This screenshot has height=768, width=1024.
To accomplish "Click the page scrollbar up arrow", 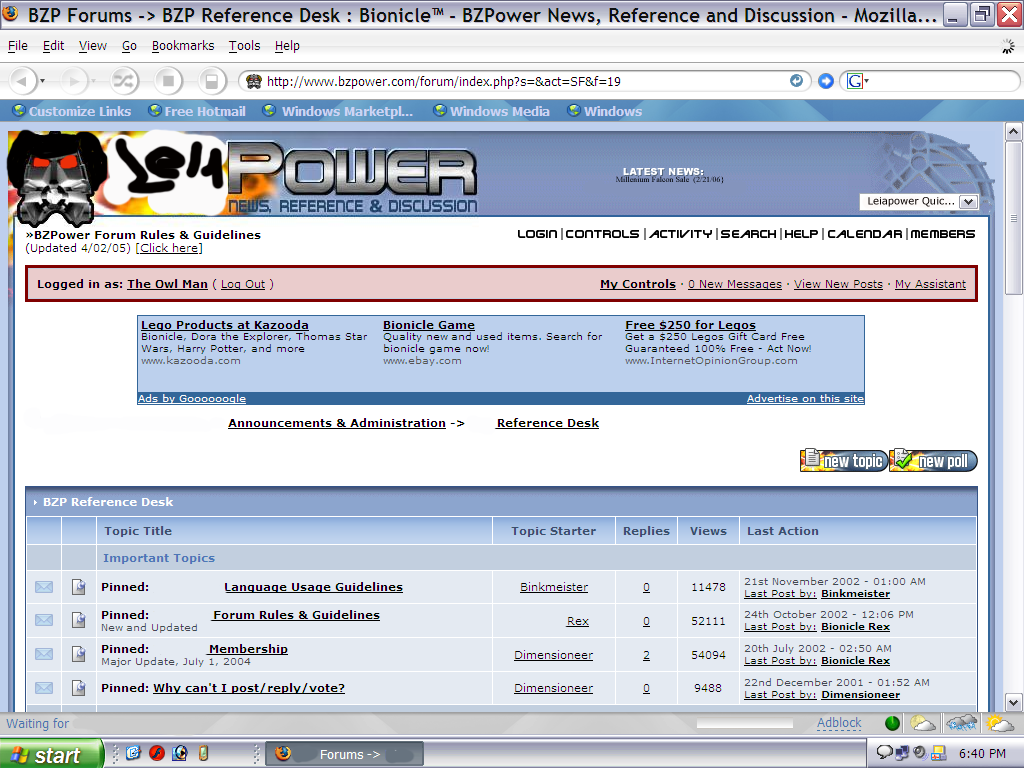I will click(1013, 132).
